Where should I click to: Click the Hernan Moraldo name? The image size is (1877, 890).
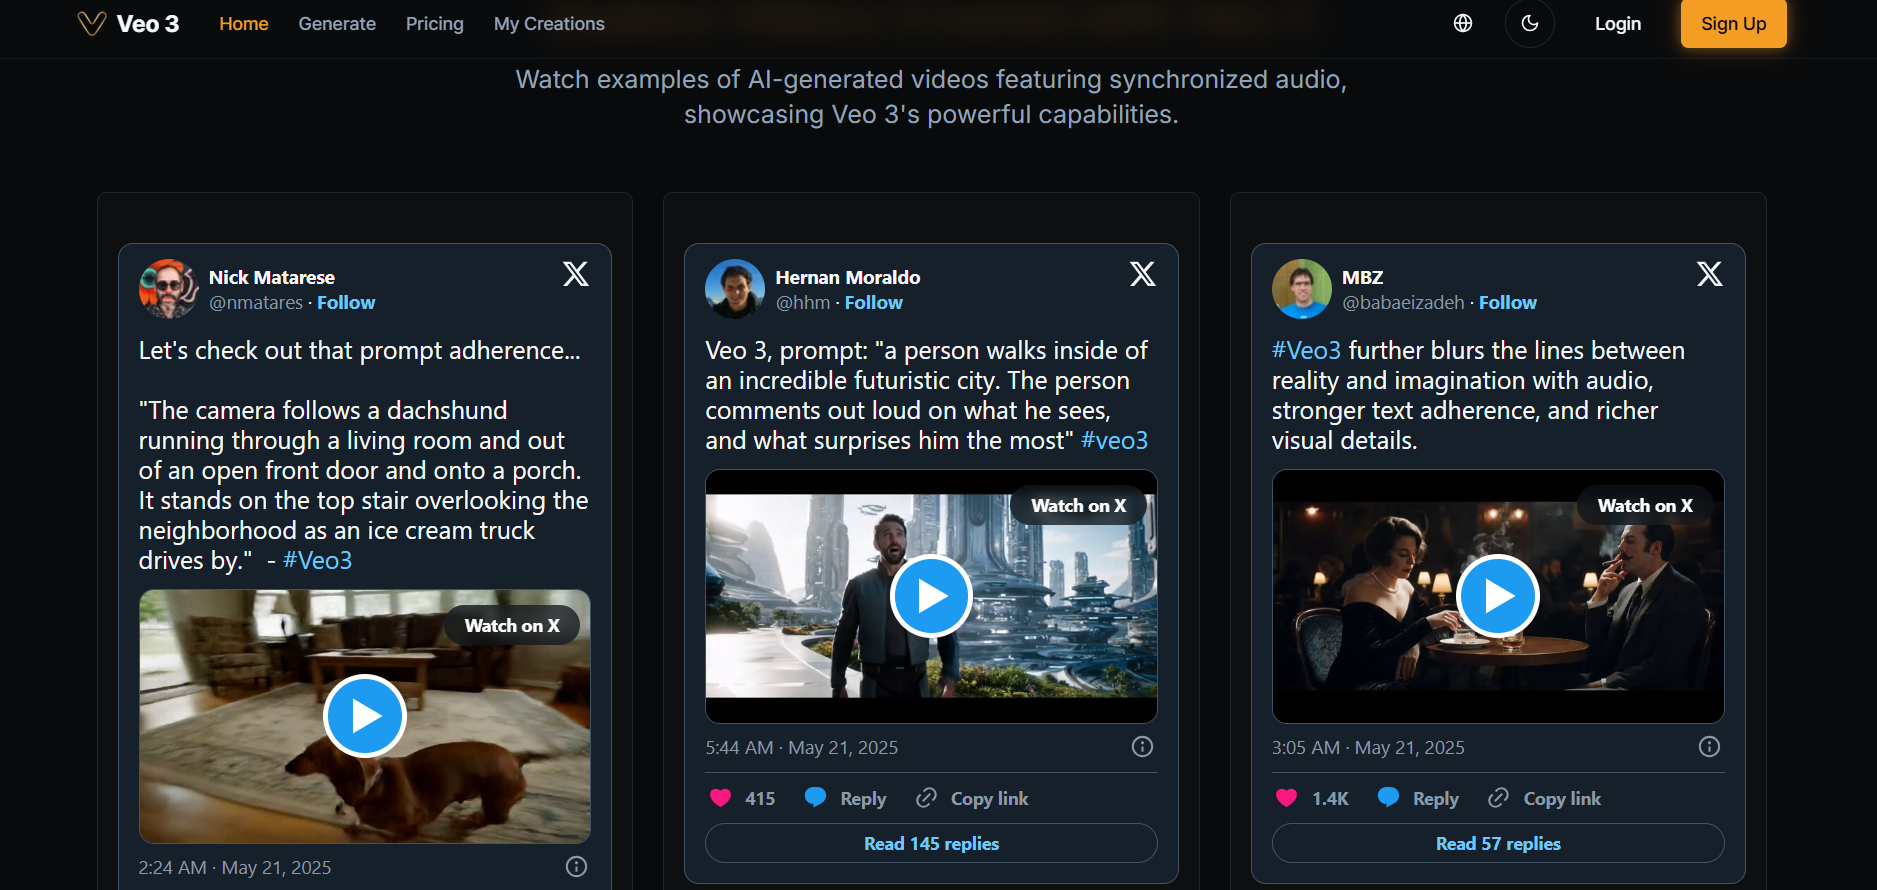[848, 277]
